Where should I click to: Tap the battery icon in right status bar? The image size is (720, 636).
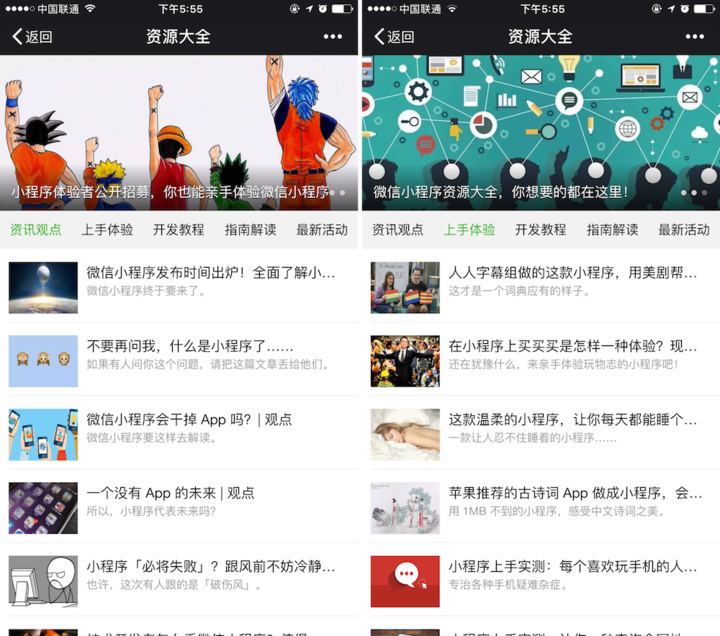click(x=704, y=9)
